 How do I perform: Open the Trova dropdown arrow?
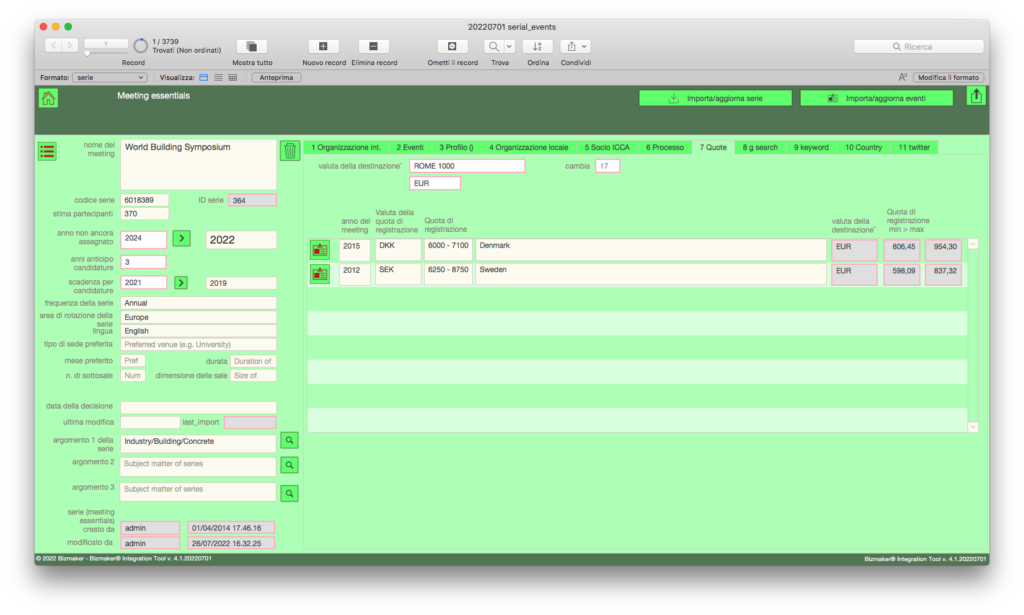(x=509, y=46)
